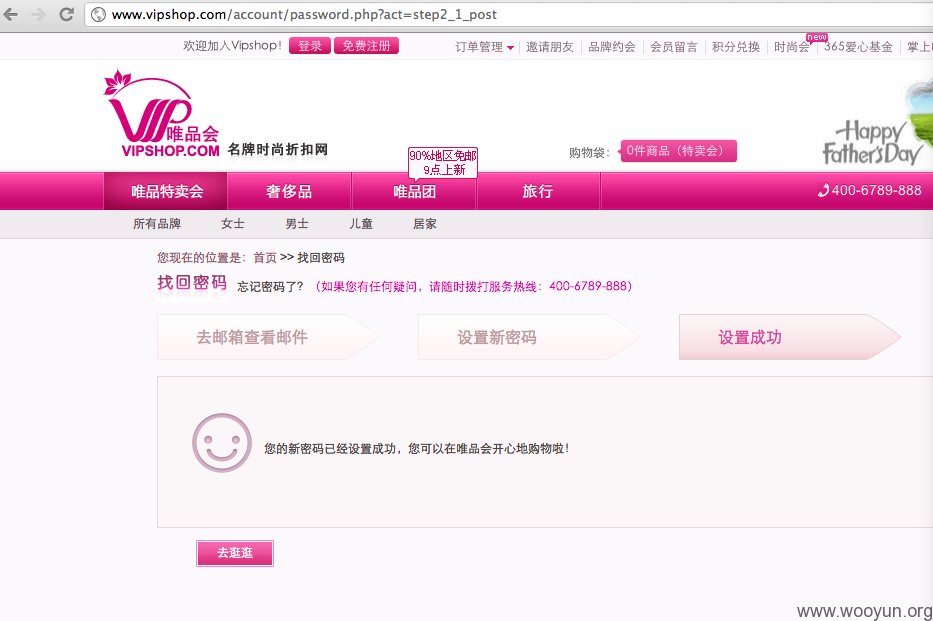Image resolution: width=933 pixels, height=621 pixels.
Task: Open the 品牌约会 link
Action: click(x=612, y=47)
